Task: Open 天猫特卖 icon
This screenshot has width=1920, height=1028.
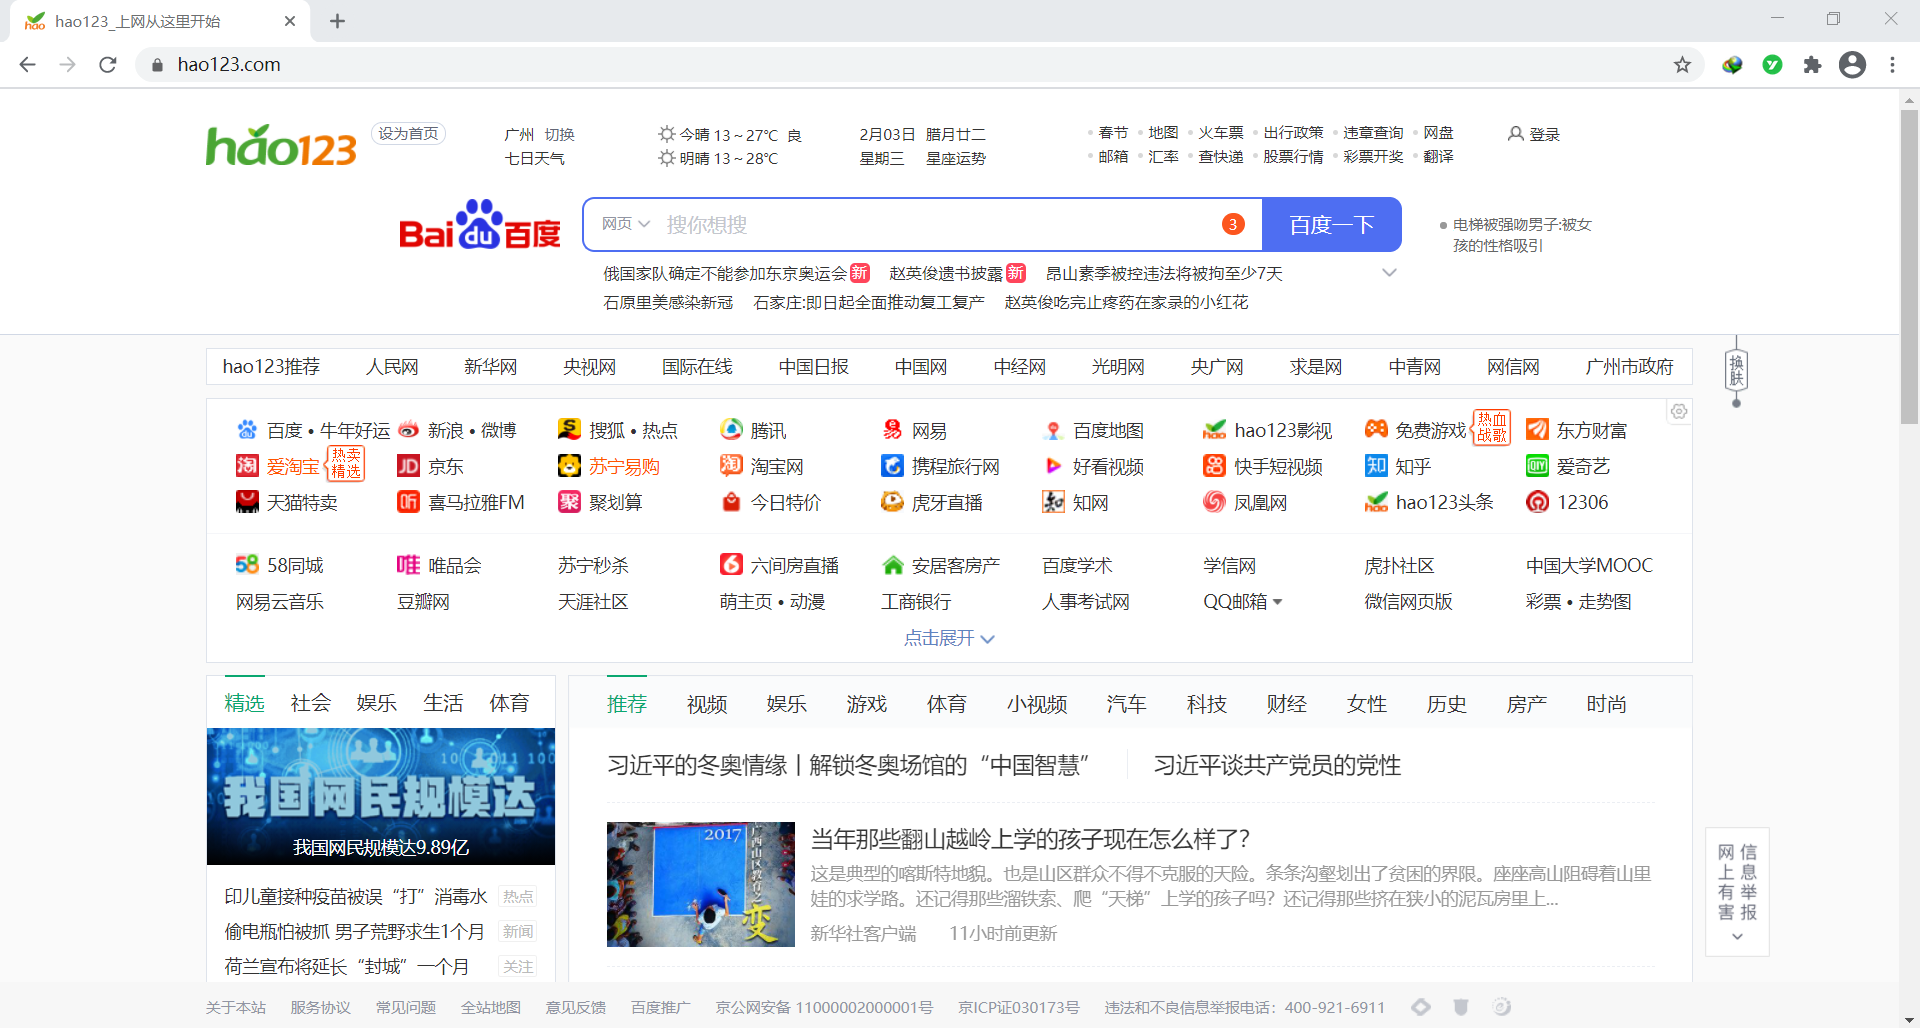Action: (247, 502)
